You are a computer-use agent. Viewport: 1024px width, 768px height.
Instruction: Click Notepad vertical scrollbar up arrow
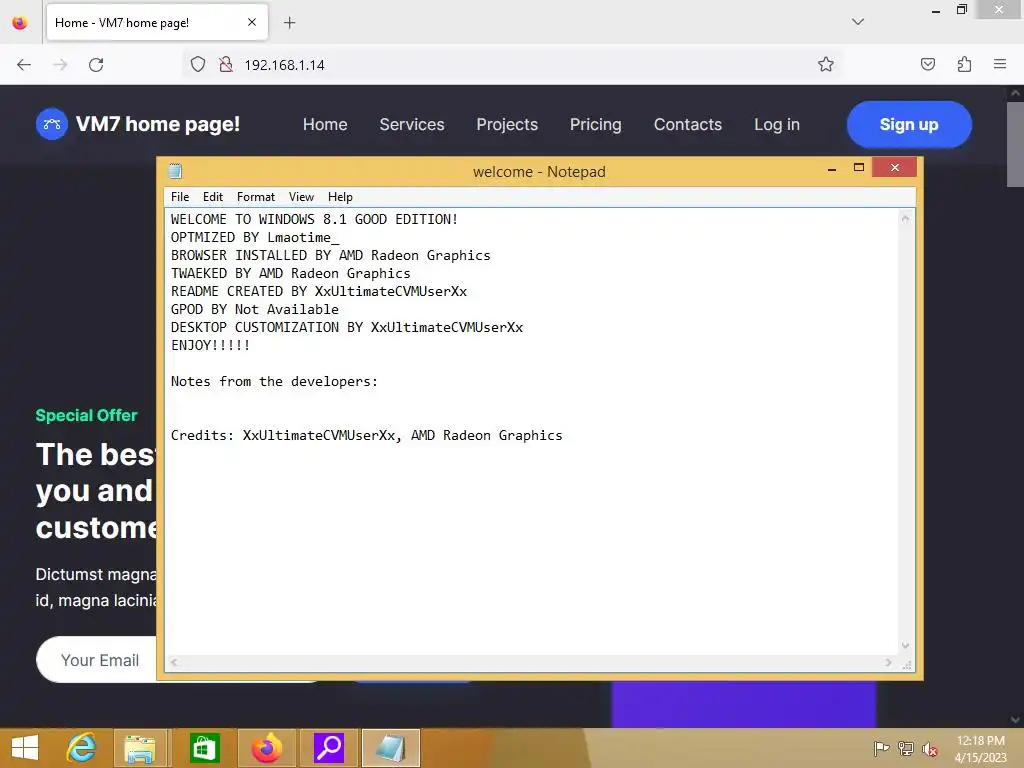click(906, 219)
